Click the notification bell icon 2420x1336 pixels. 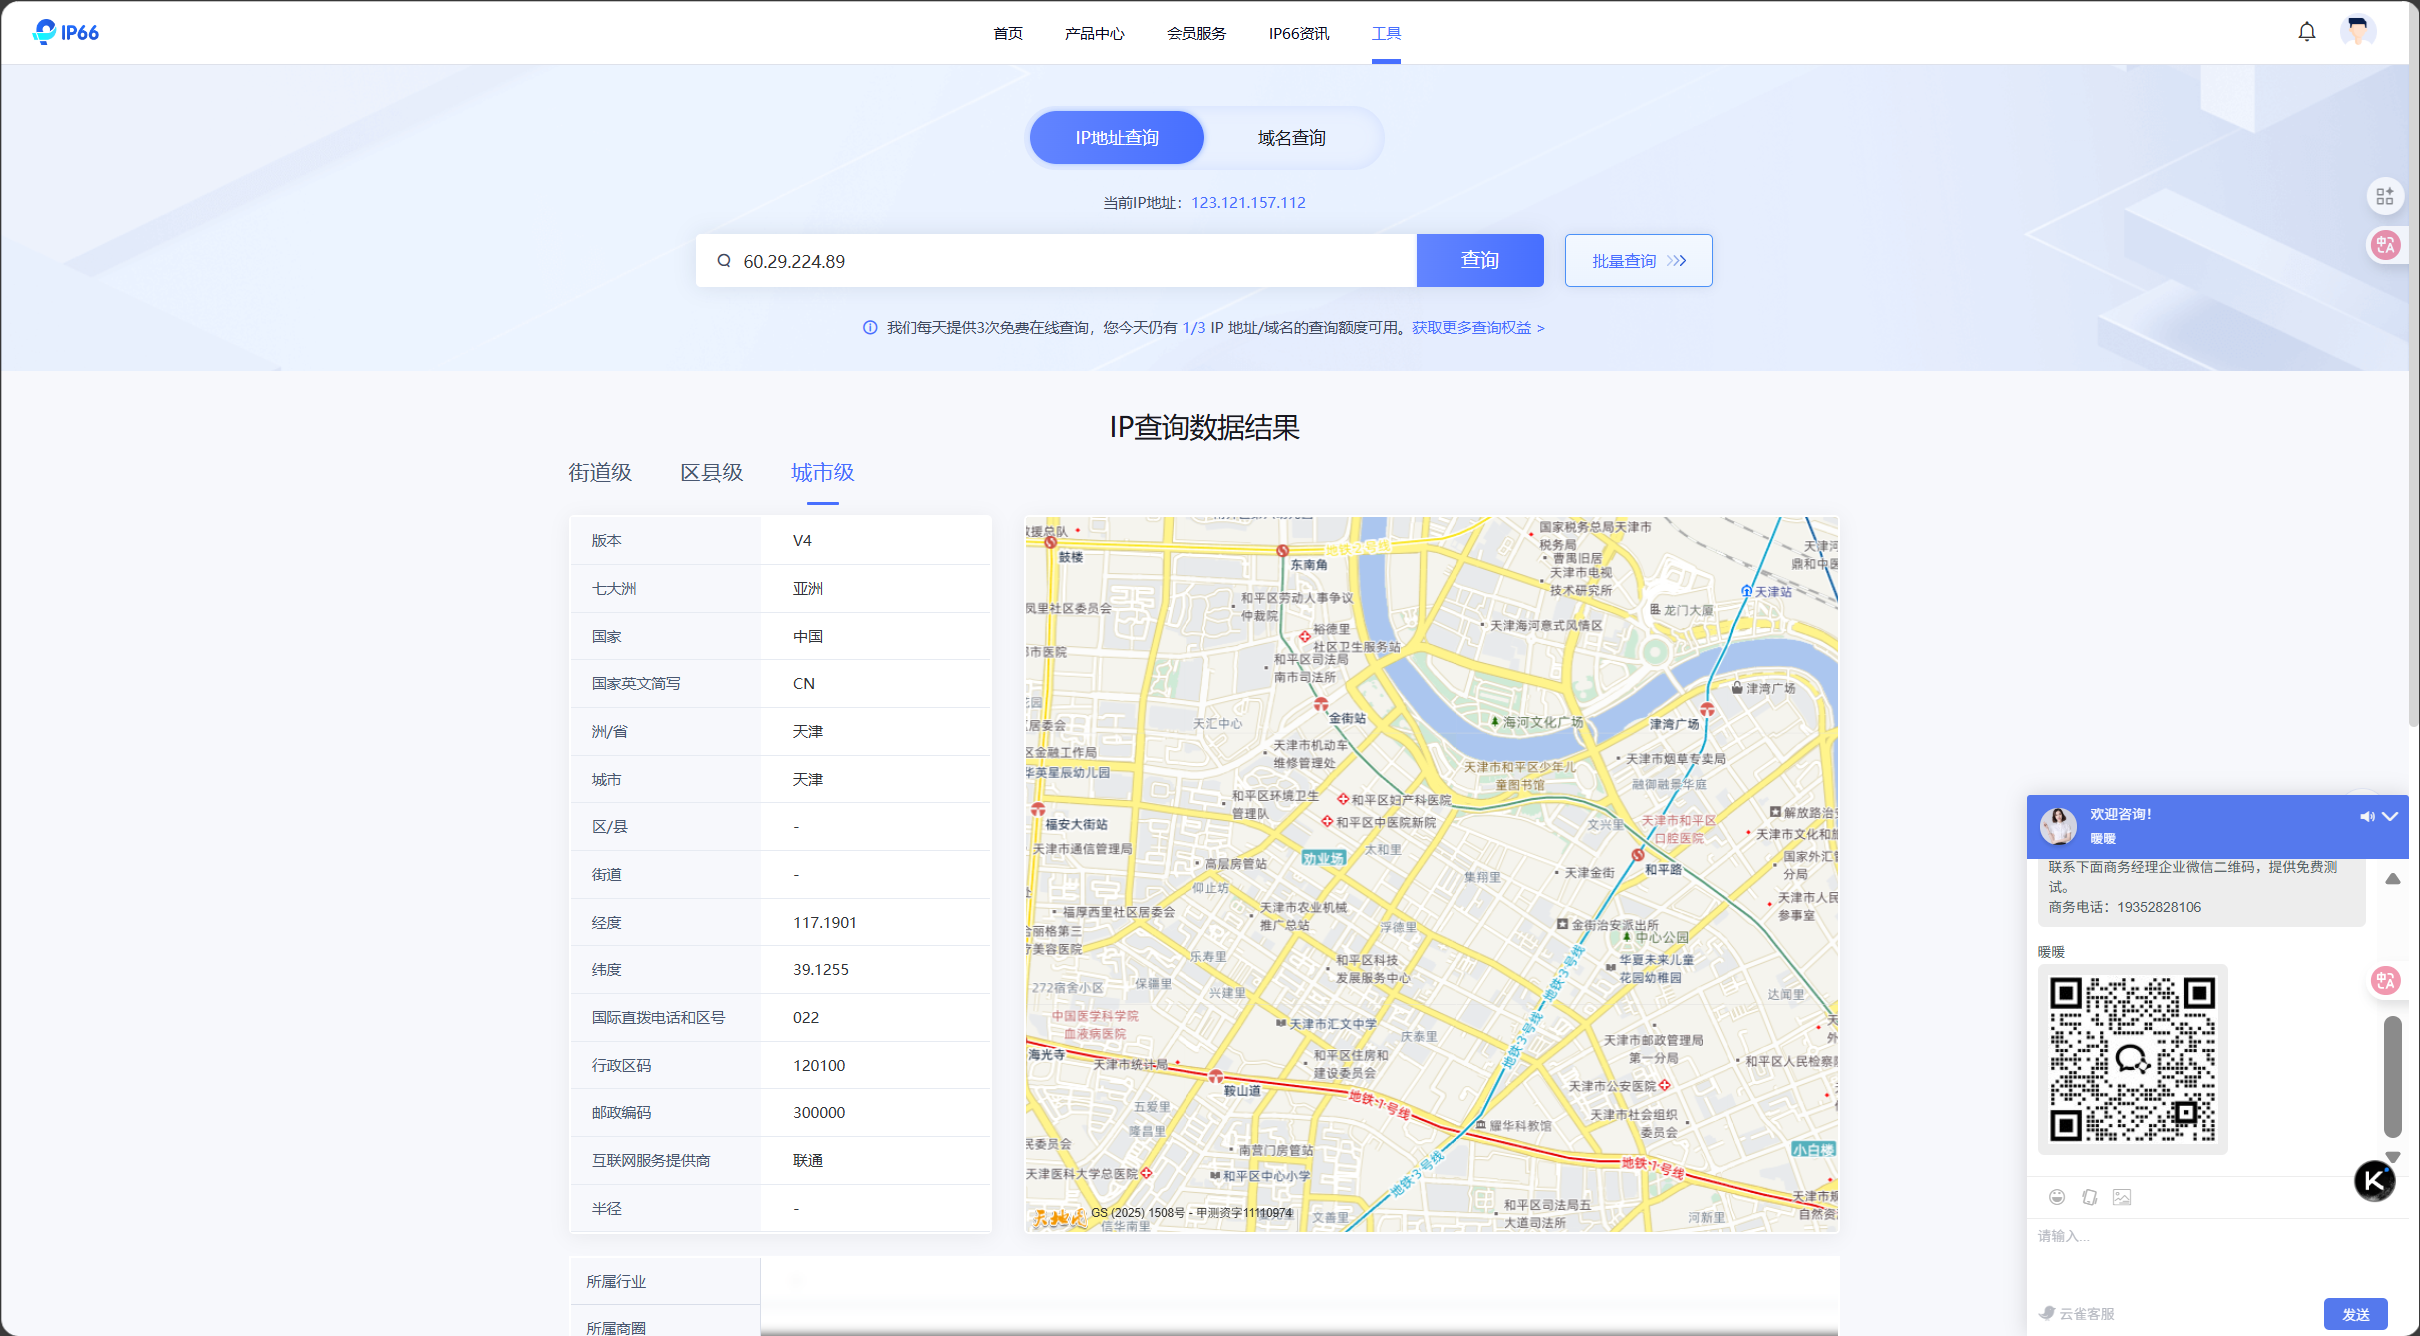point(2306,32)
